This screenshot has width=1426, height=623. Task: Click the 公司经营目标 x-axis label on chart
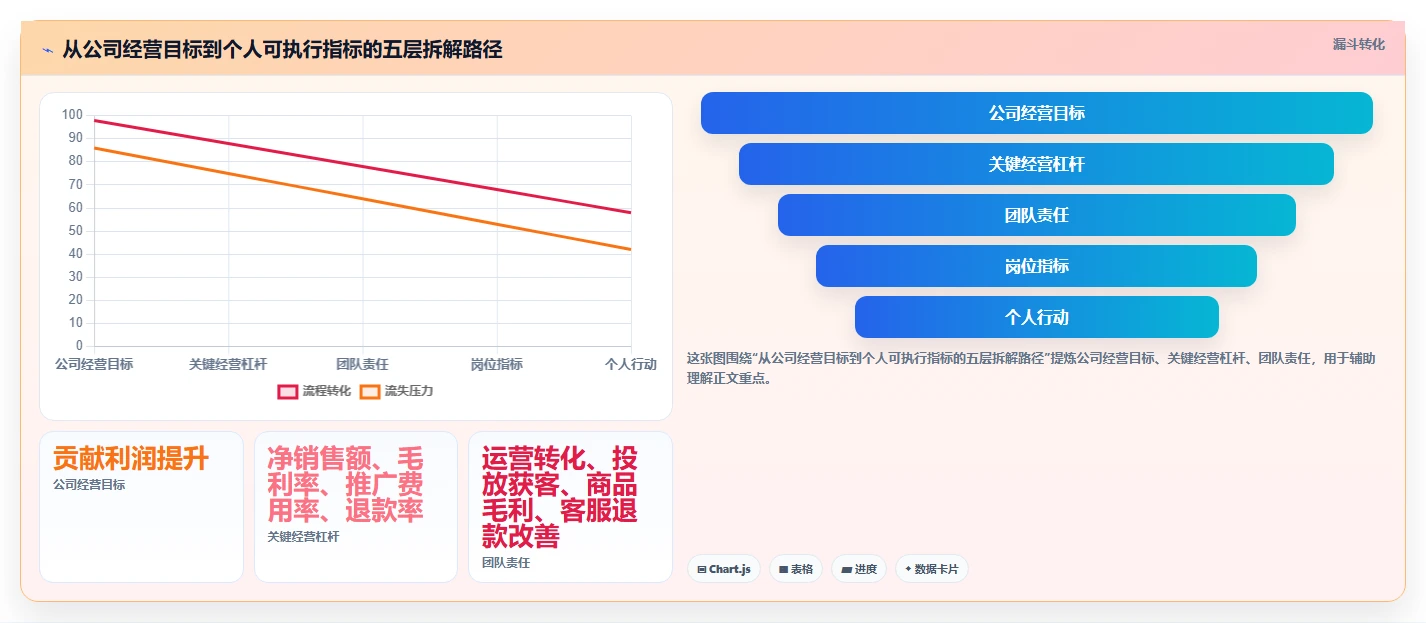(94, 364)
